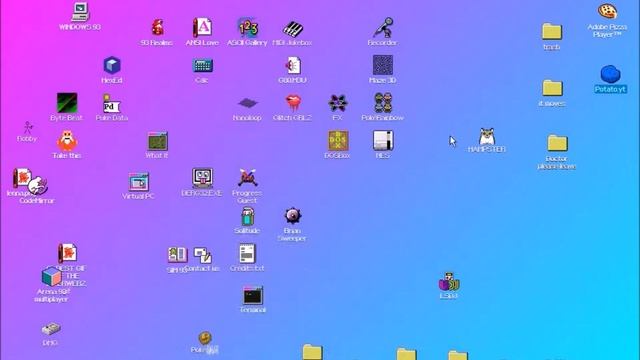Open the Contact us icon

(x=203, y=256)
